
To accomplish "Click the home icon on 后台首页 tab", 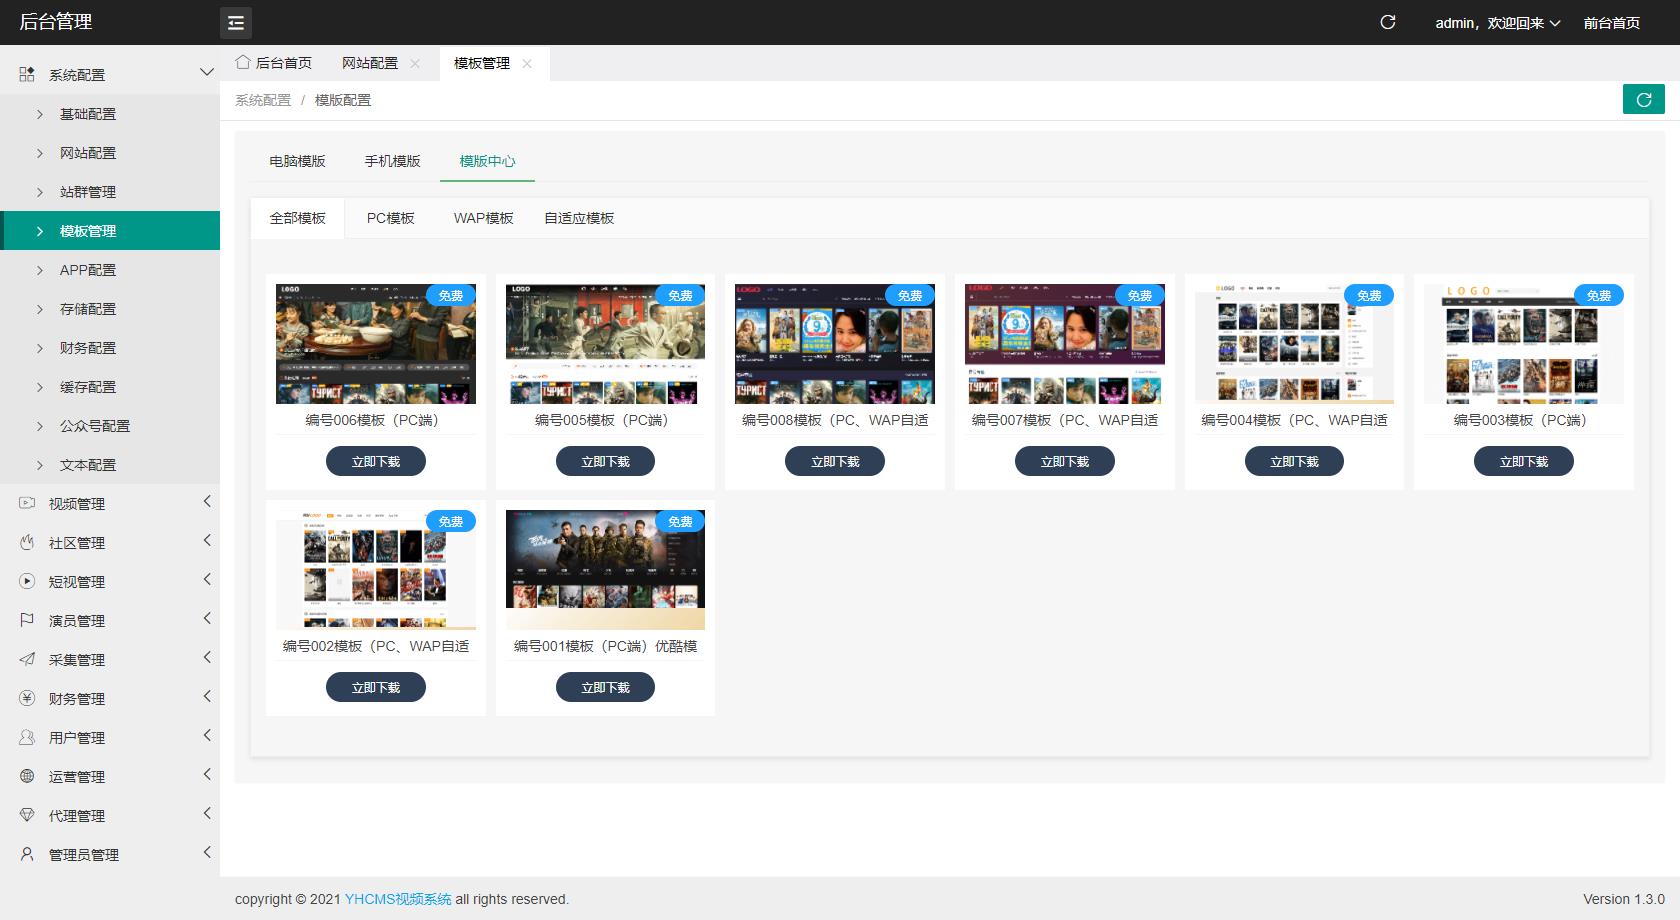I will coord(243,62).
